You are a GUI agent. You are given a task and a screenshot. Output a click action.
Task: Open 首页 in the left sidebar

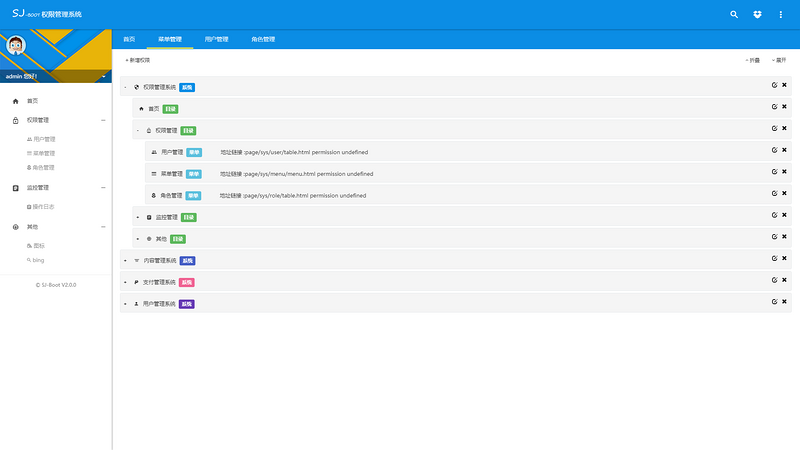pyautogui.click(x=33, y=101)
